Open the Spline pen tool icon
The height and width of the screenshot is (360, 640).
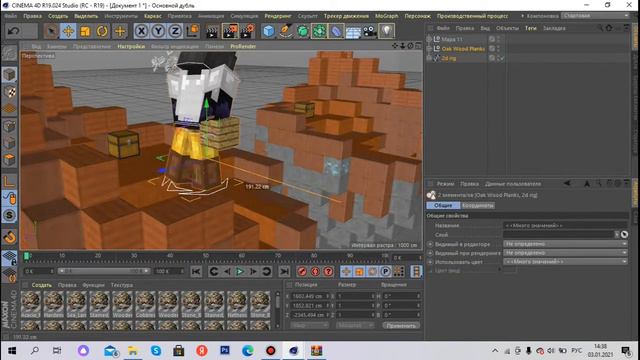(x=286, y=31)
